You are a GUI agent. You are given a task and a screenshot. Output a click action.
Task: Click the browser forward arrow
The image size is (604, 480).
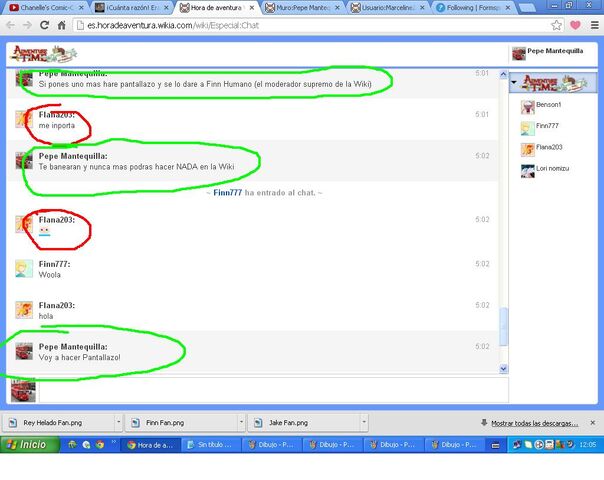[x=27, y=25]
